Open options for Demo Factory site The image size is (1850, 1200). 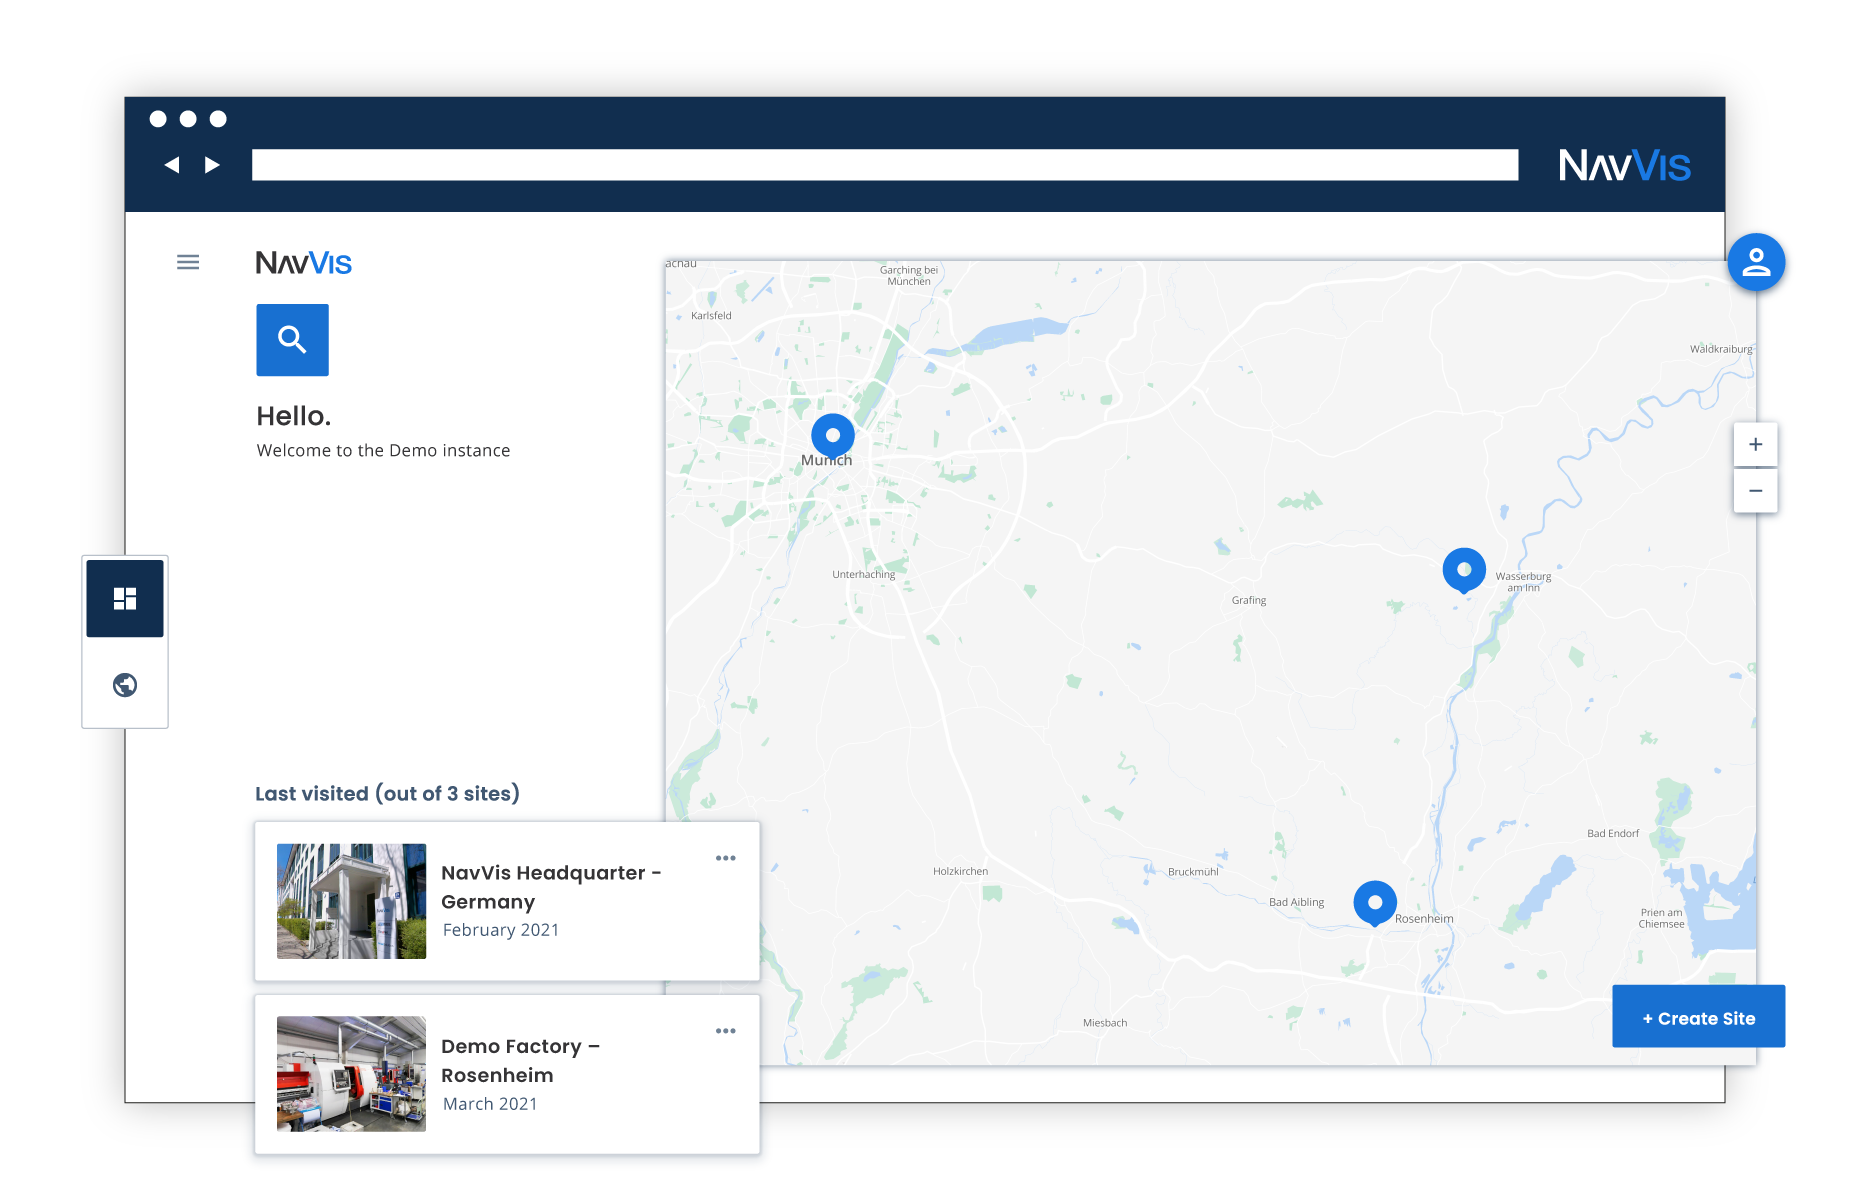[x=726, y=1031]
